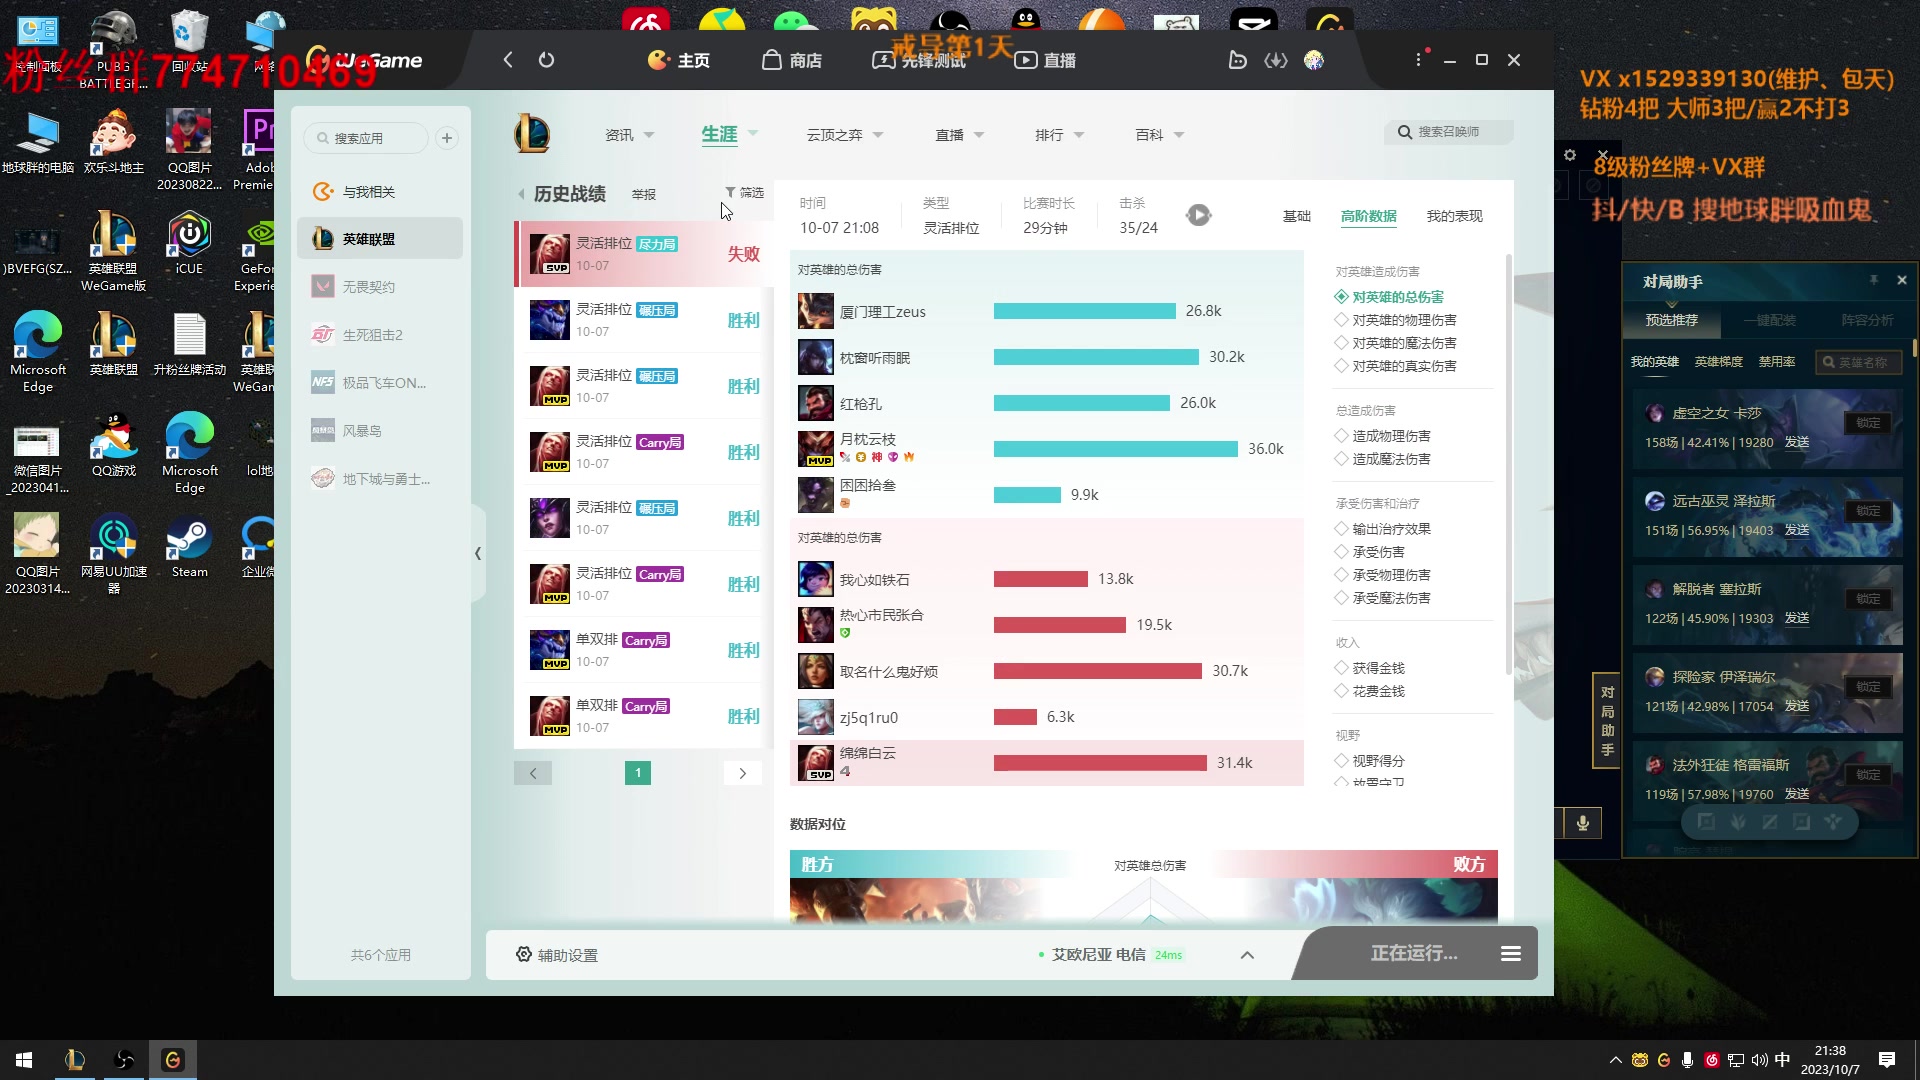Pin the 对局助手 panel
The width and height of the screenshot is (1920, 1080).
click(1874, 280)
